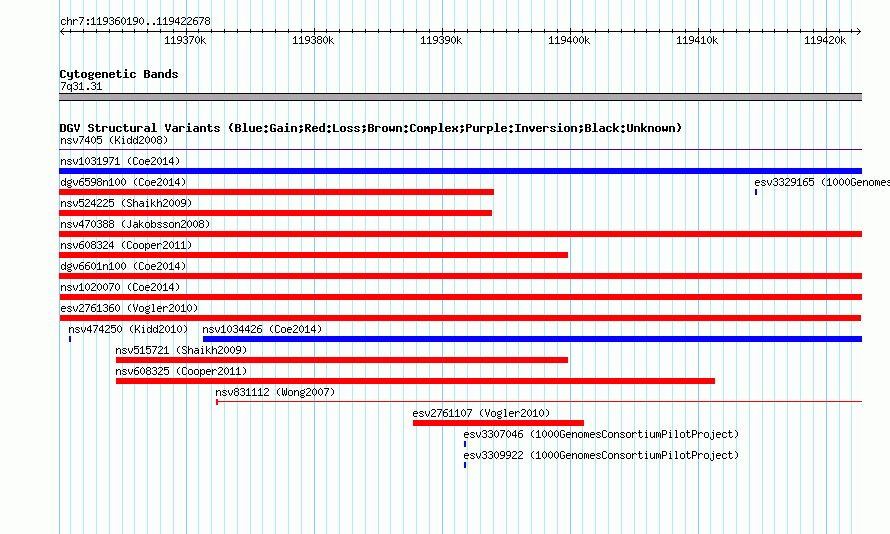Open the dgv6598n100 (Coe2014) variant label
Screen dimensions: 890x534
(x=123, y=182)
